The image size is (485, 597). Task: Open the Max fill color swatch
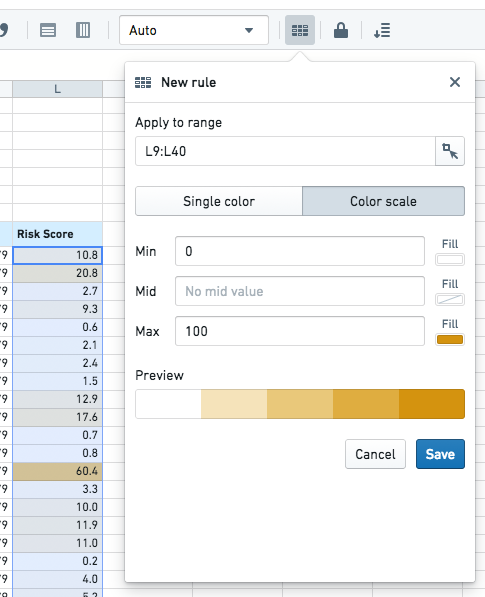click(450, 340)
